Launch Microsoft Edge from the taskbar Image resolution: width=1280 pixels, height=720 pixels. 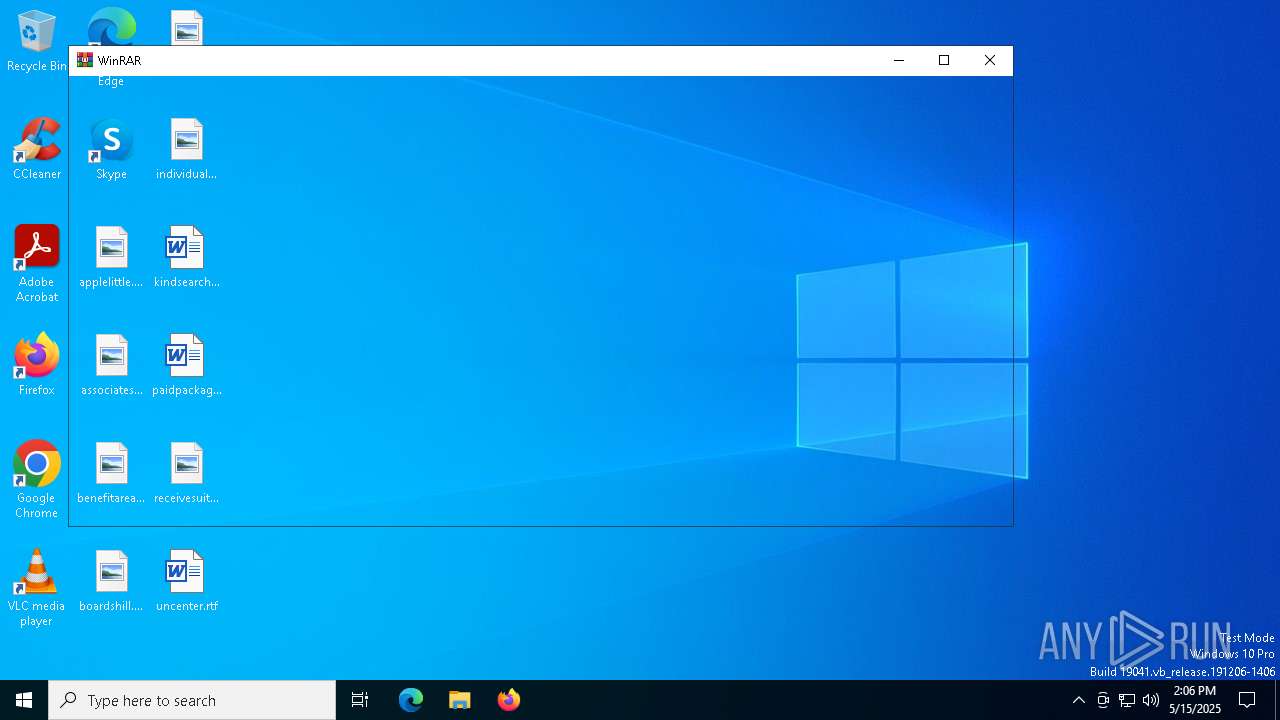(x=411, y=700)
